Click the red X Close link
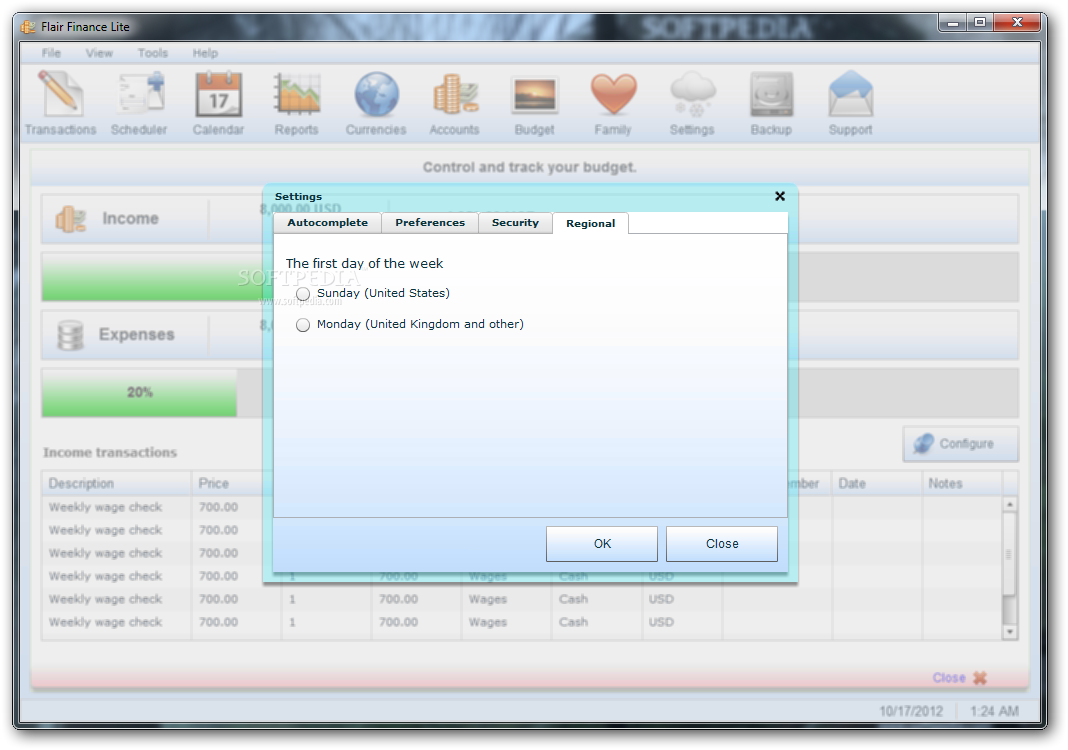 [959, 678]
